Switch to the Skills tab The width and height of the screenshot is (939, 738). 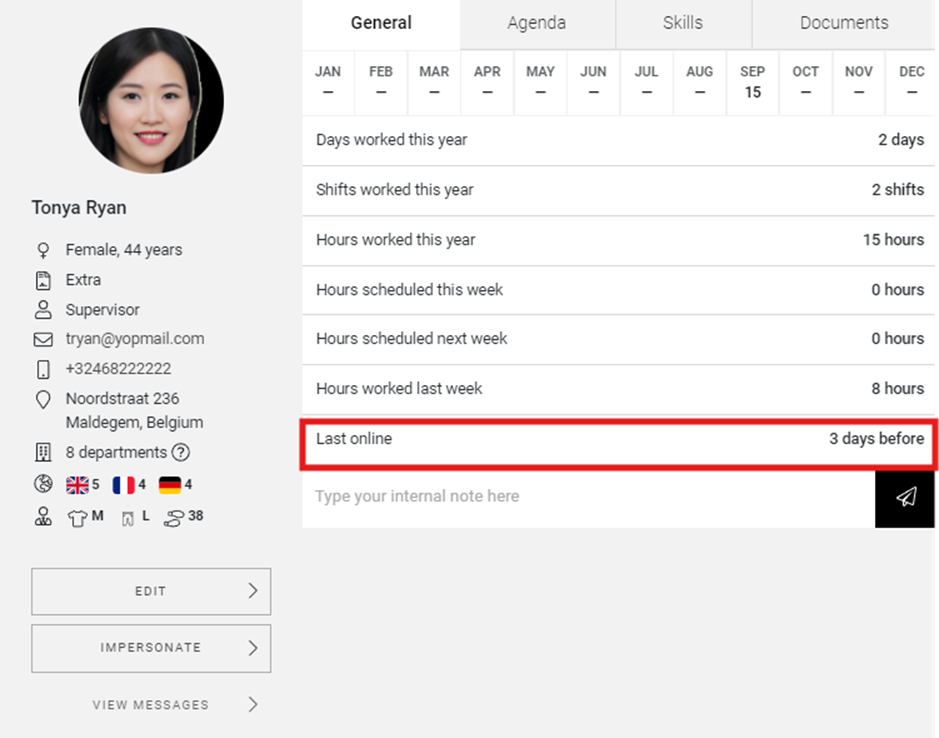coord(682,23)
